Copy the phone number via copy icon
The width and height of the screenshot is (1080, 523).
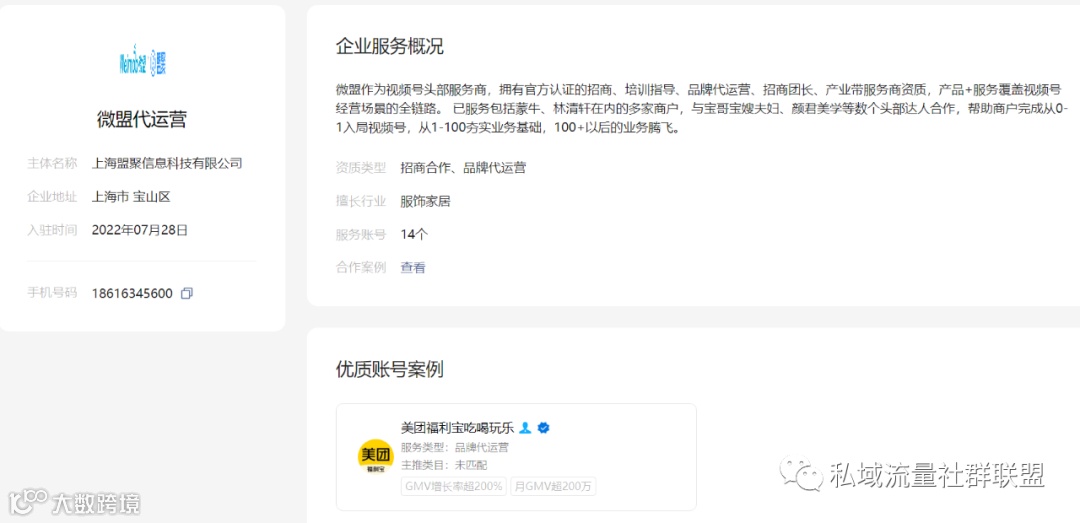click(x=187, y=294)
